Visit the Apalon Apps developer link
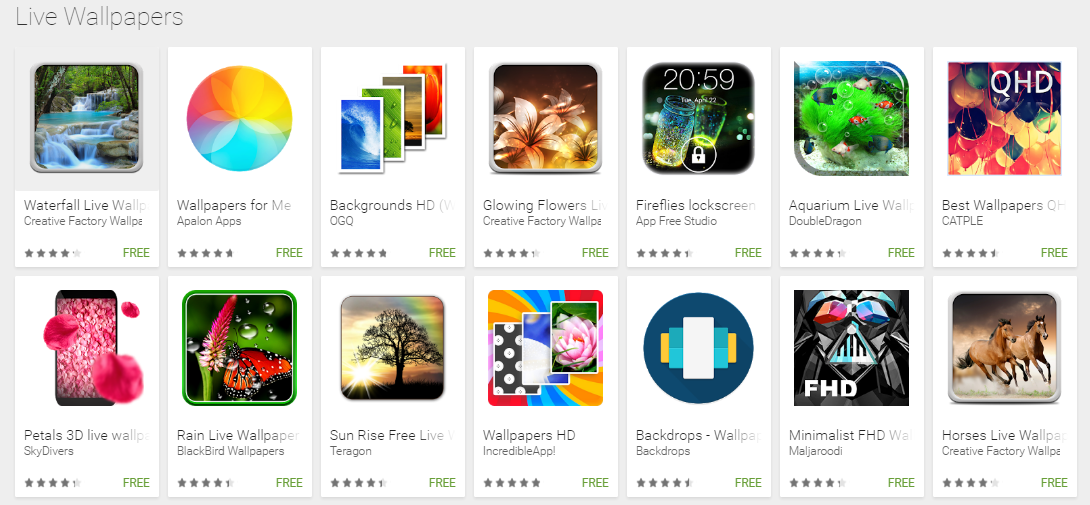The width and height of the screenshot is (1090, 505). tap(209, 221)
